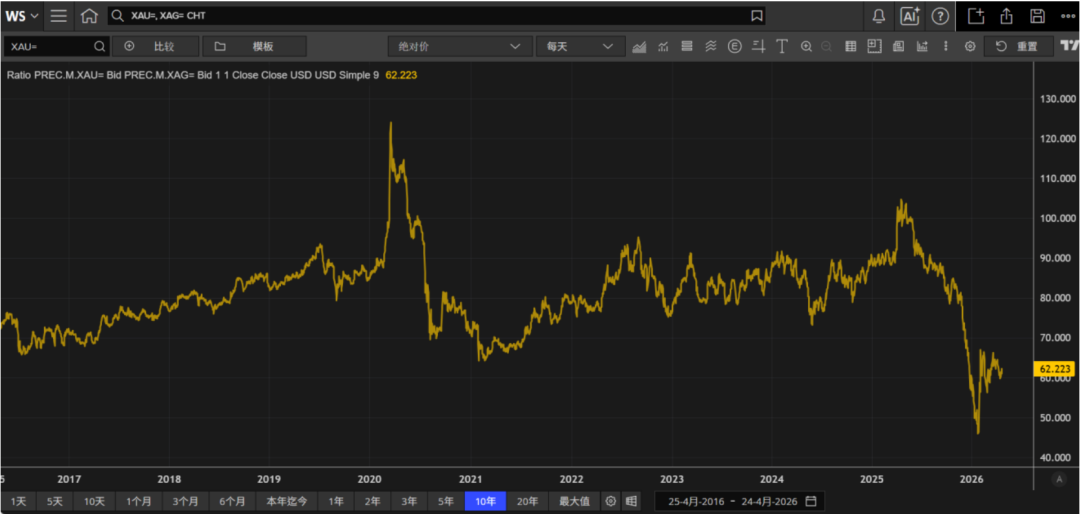Click the circled E events icon
This screenshot has height=514, width=1080.
735,47
